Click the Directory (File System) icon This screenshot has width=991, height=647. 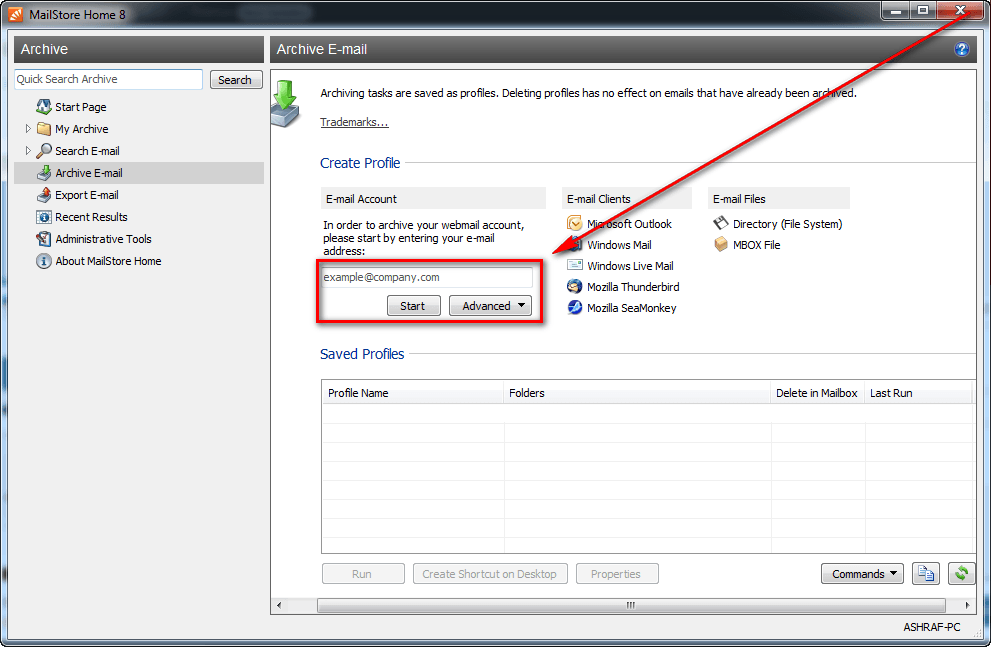[x=720, y=223]
